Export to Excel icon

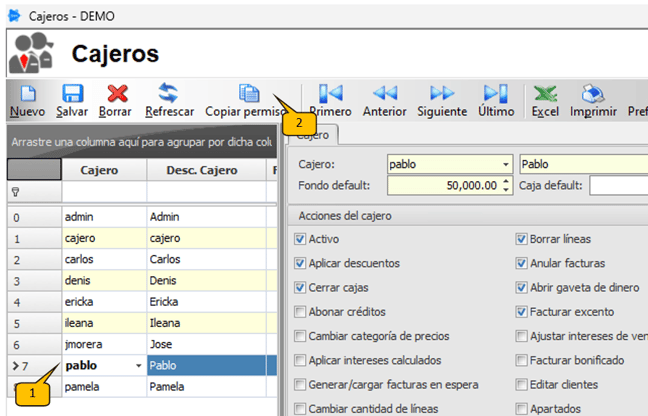tap(545, 93)
